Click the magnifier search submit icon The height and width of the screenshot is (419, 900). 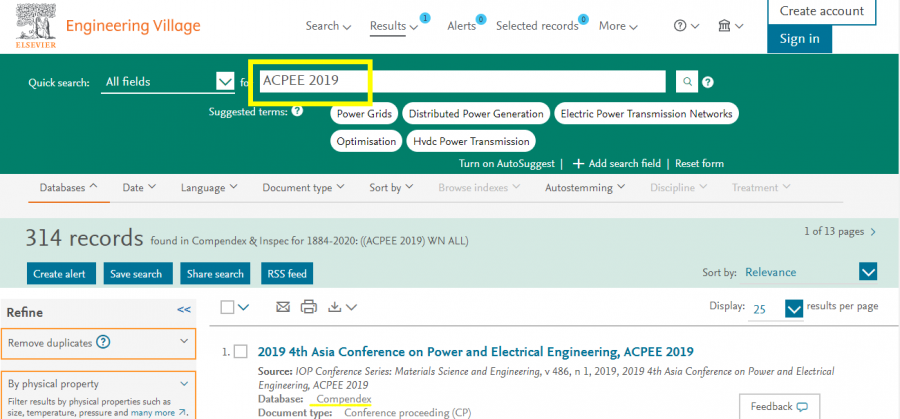(x=686, y=82)
